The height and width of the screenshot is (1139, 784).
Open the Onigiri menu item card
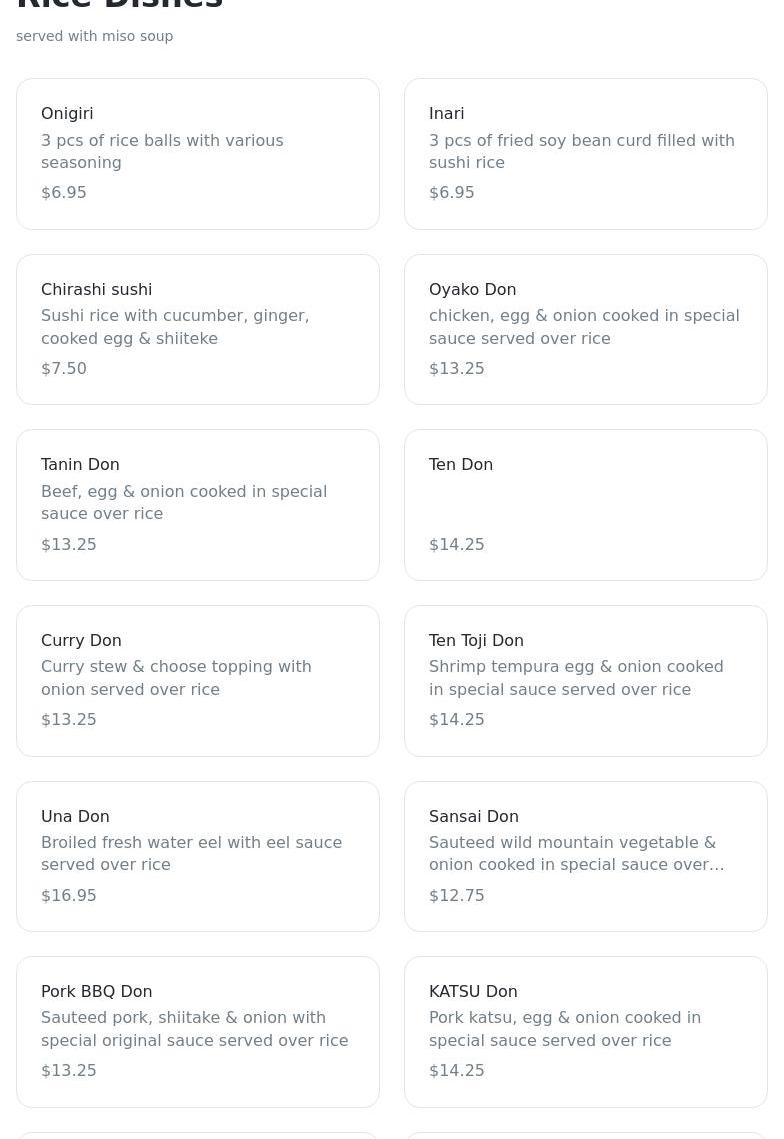coord(198,154)
